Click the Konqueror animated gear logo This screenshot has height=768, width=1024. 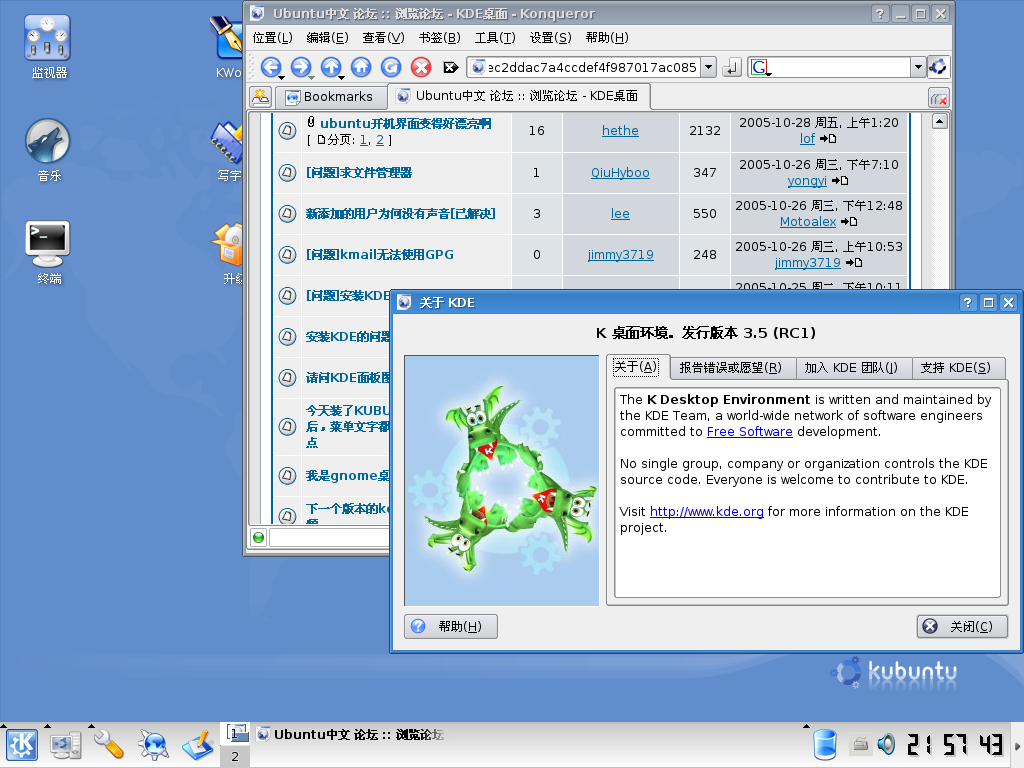point(938,67)
